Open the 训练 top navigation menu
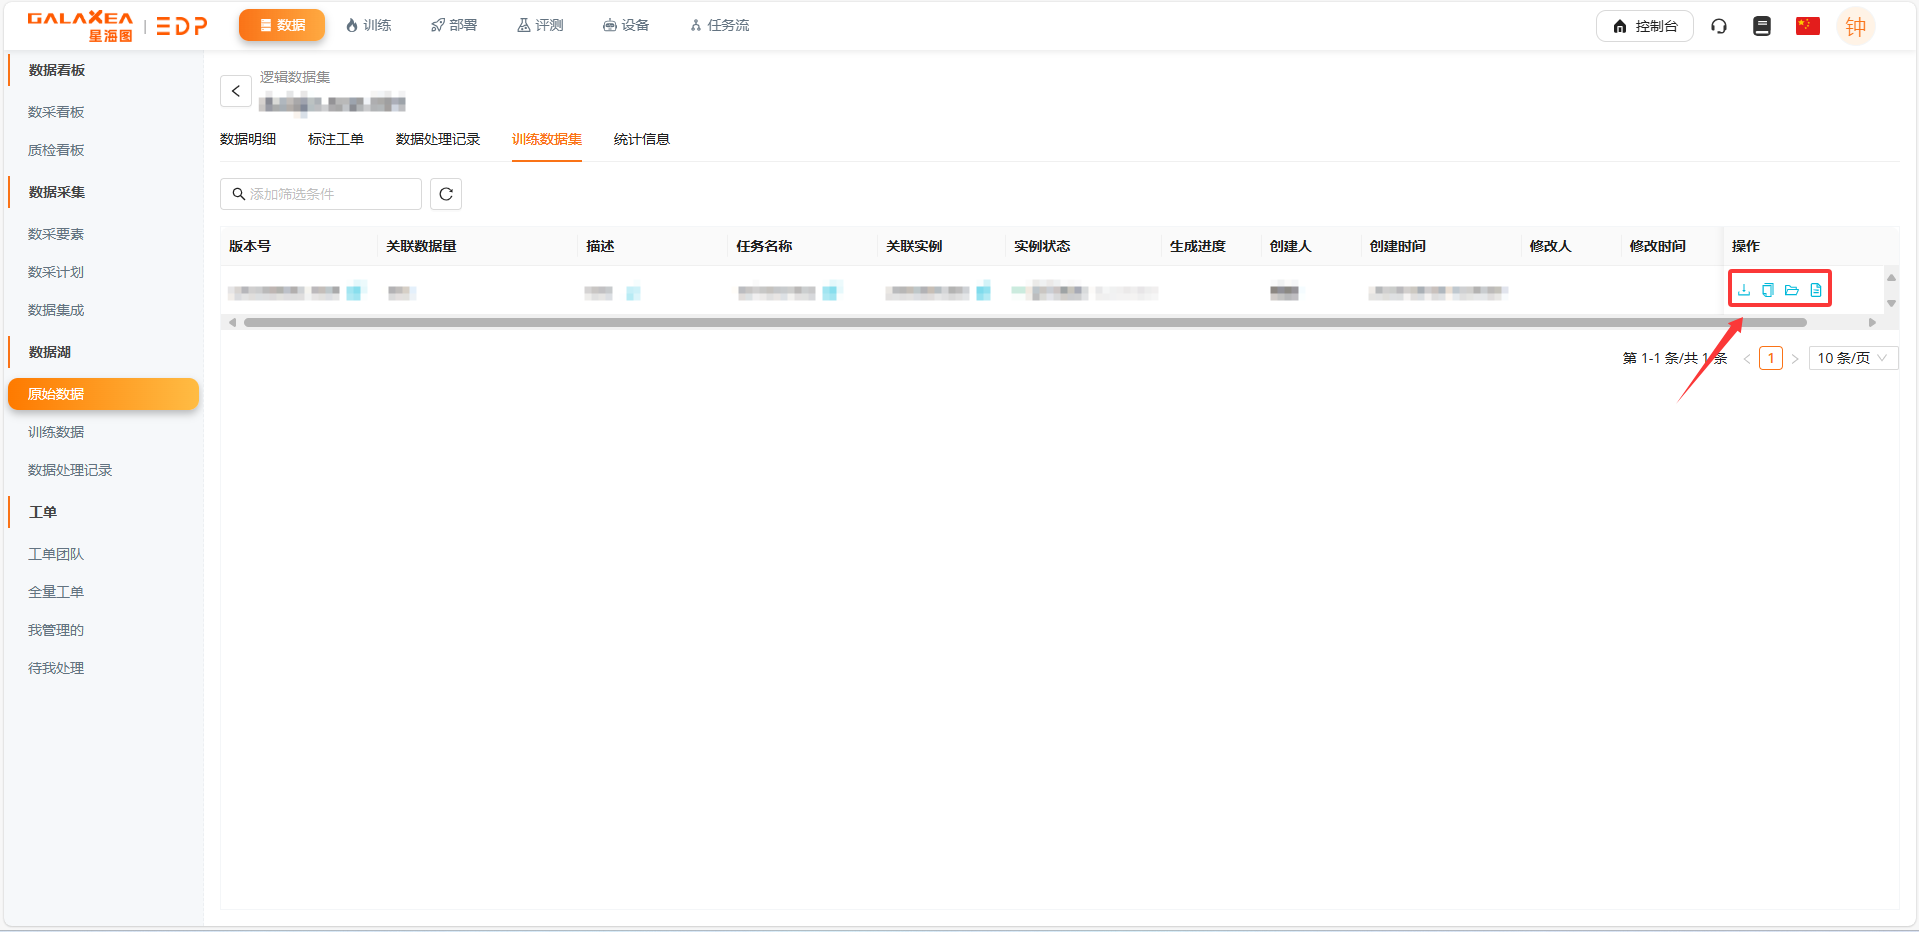Image resolution: width=1919 pixels, height=932 pixels. (368, 25)
